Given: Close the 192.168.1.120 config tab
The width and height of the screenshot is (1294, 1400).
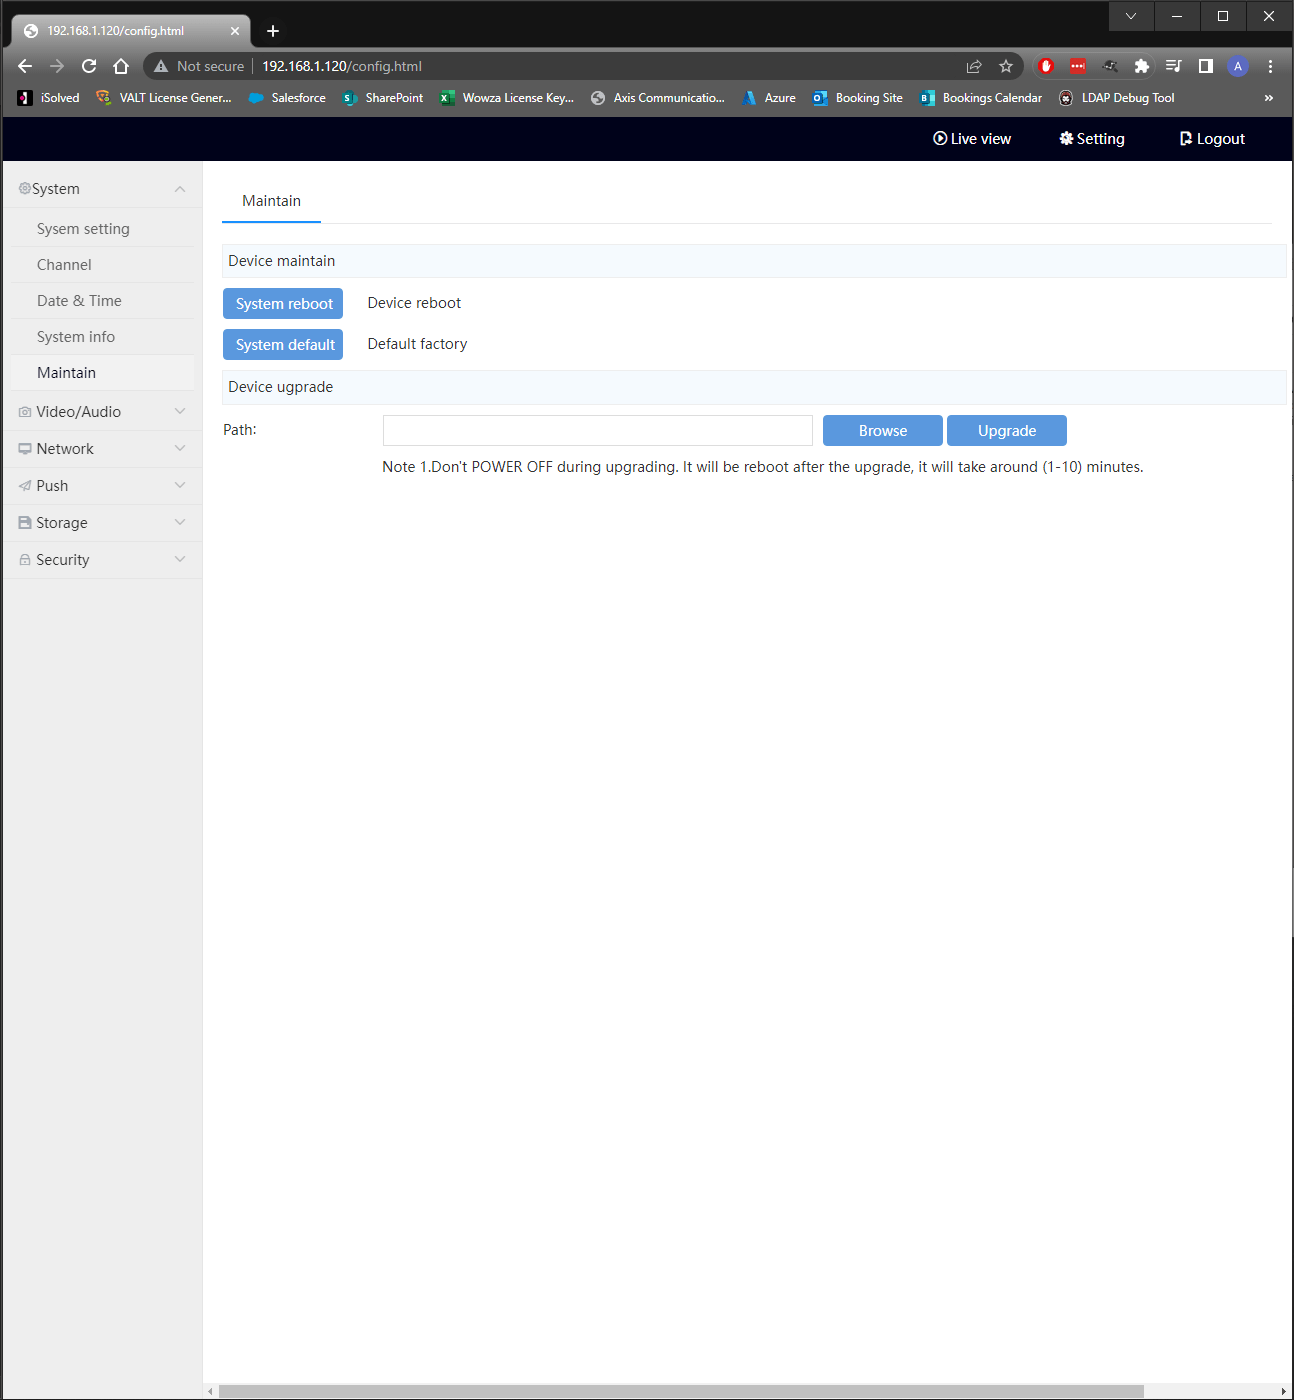Looking at the screenshot, I should click(x=235, y=31).
